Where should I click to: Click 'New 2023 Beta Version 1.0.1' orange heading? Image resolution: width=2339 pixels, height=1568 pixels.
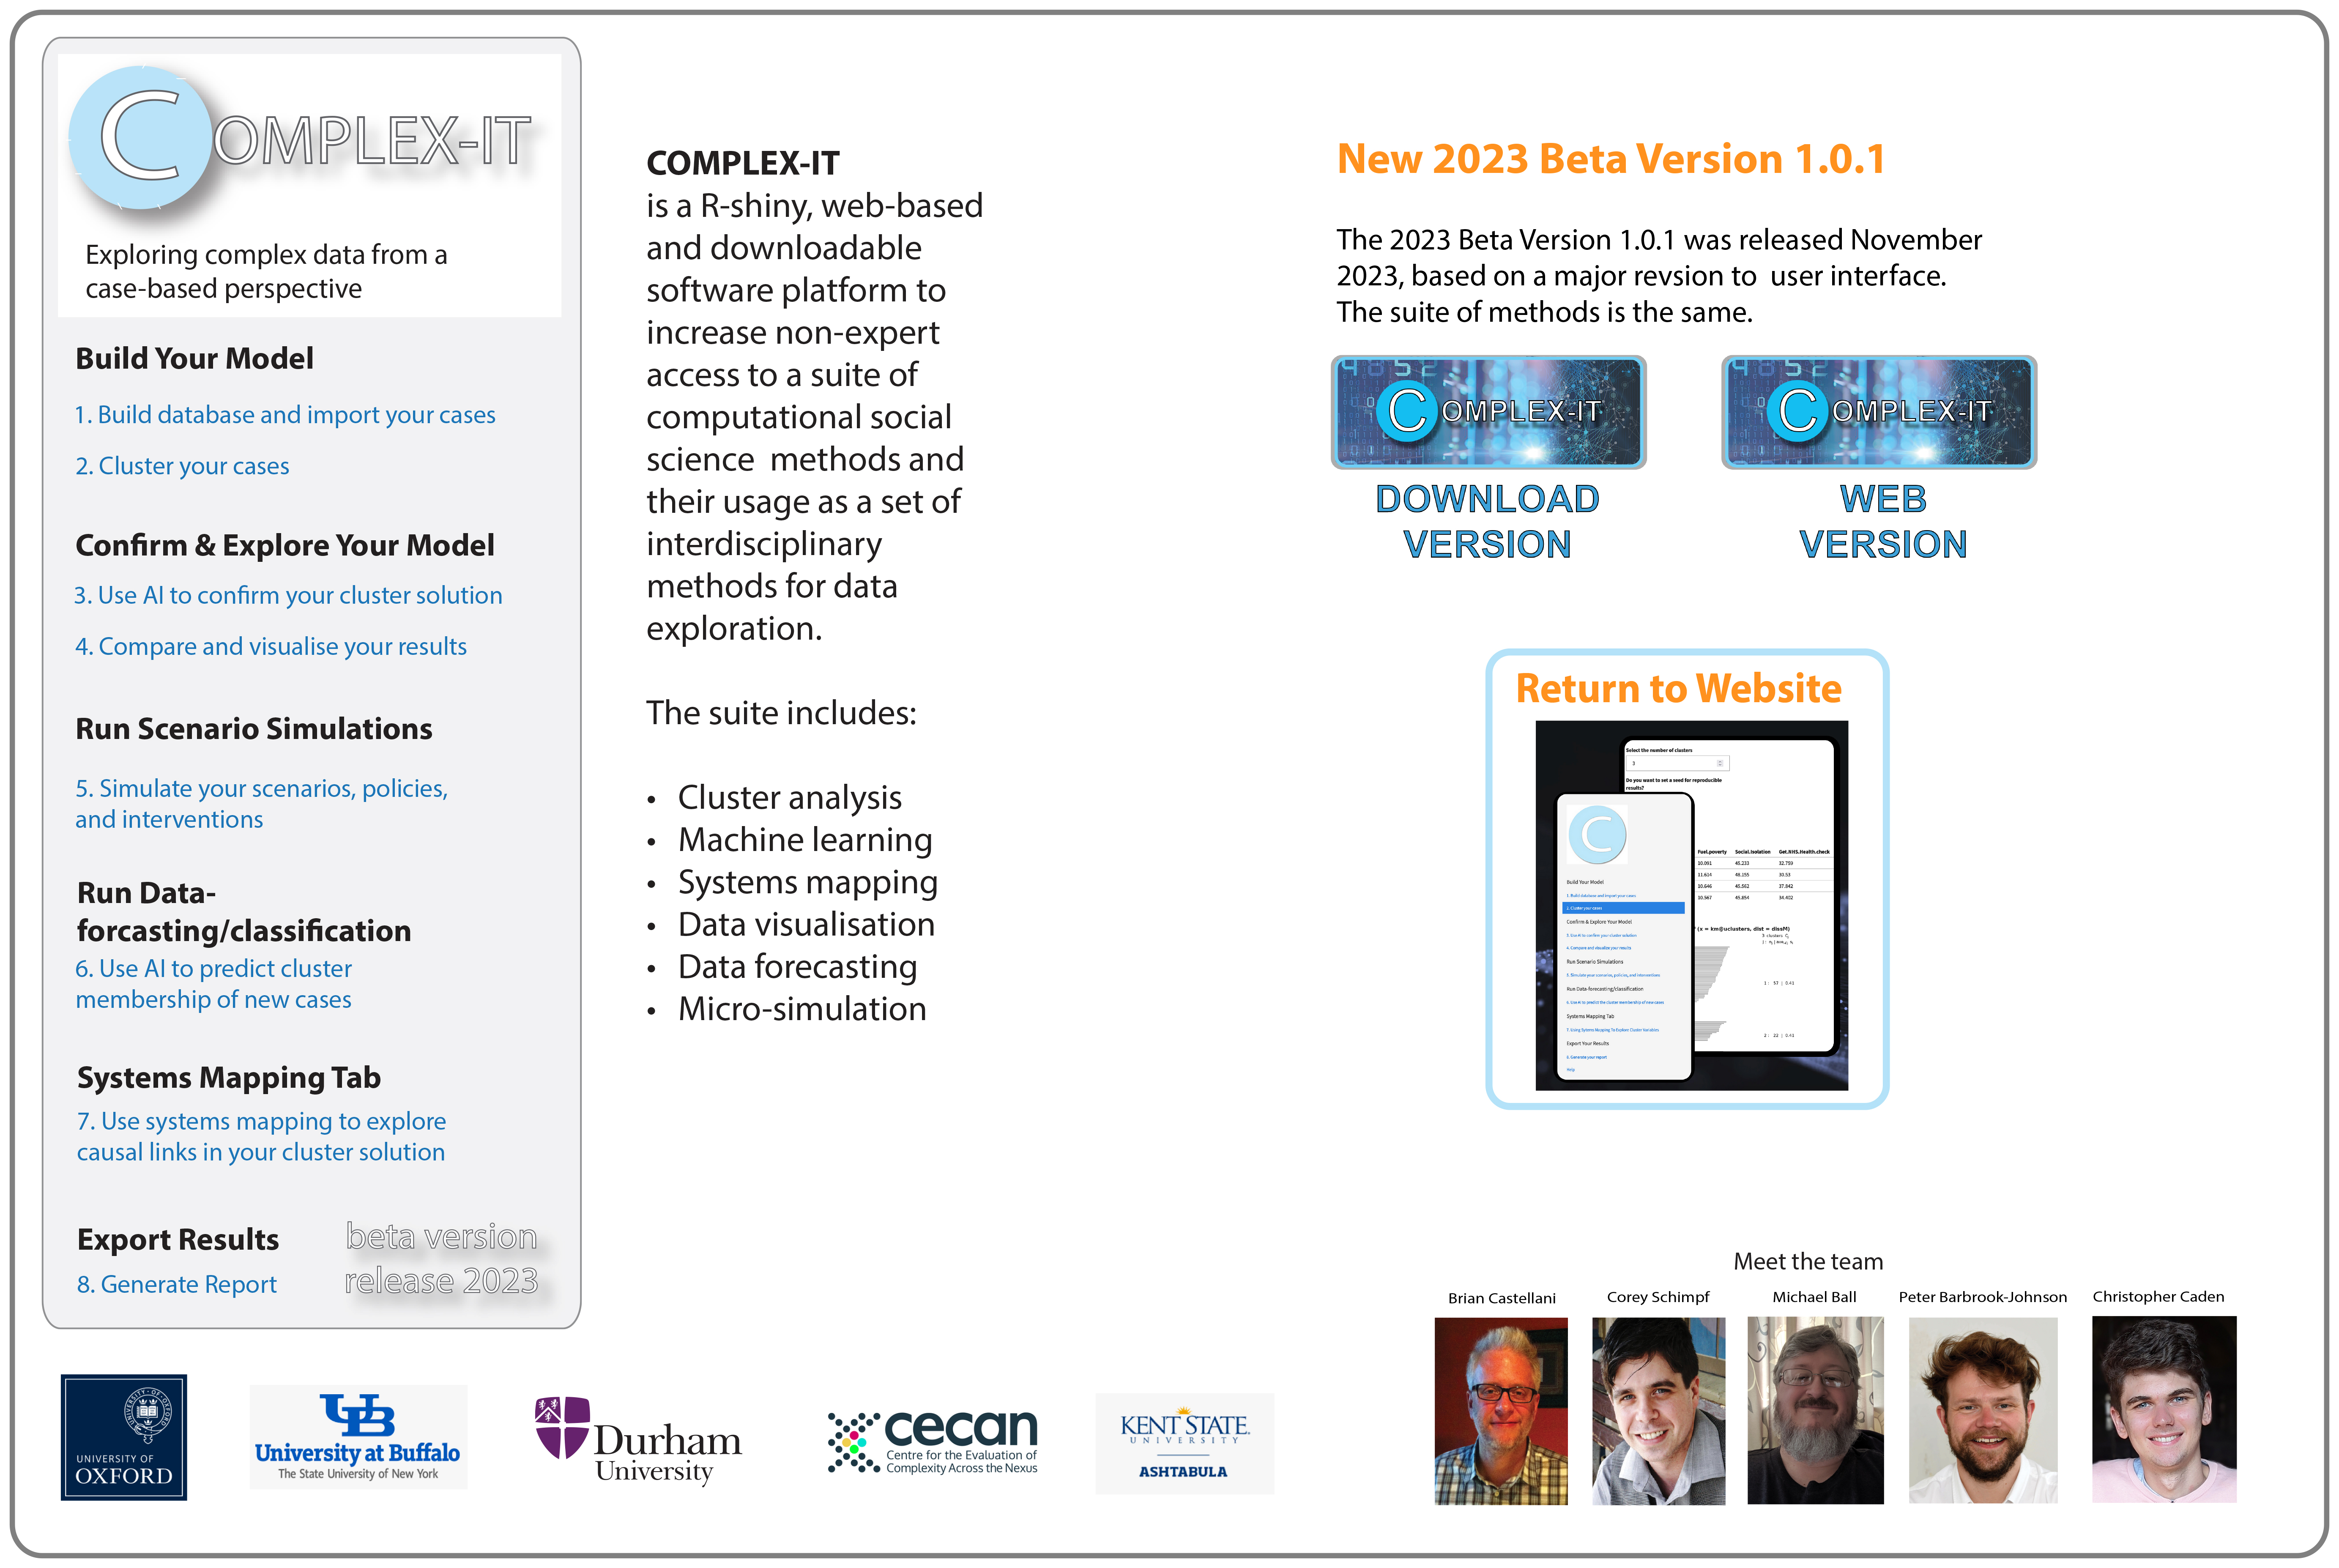pyautogui.click(x=1611, y=159)
